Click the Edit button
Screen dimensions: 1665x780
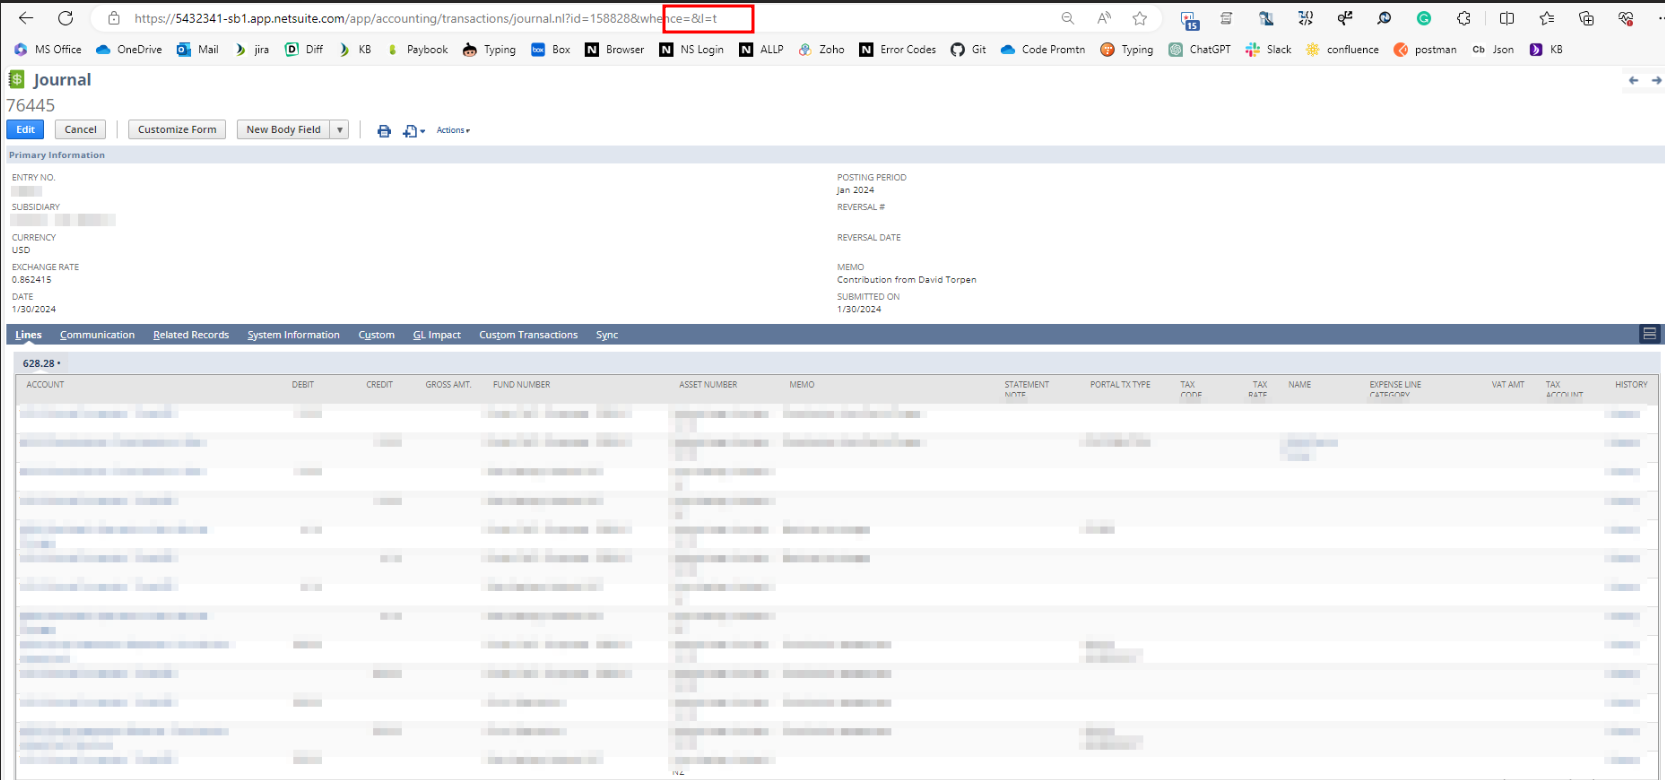25,130
